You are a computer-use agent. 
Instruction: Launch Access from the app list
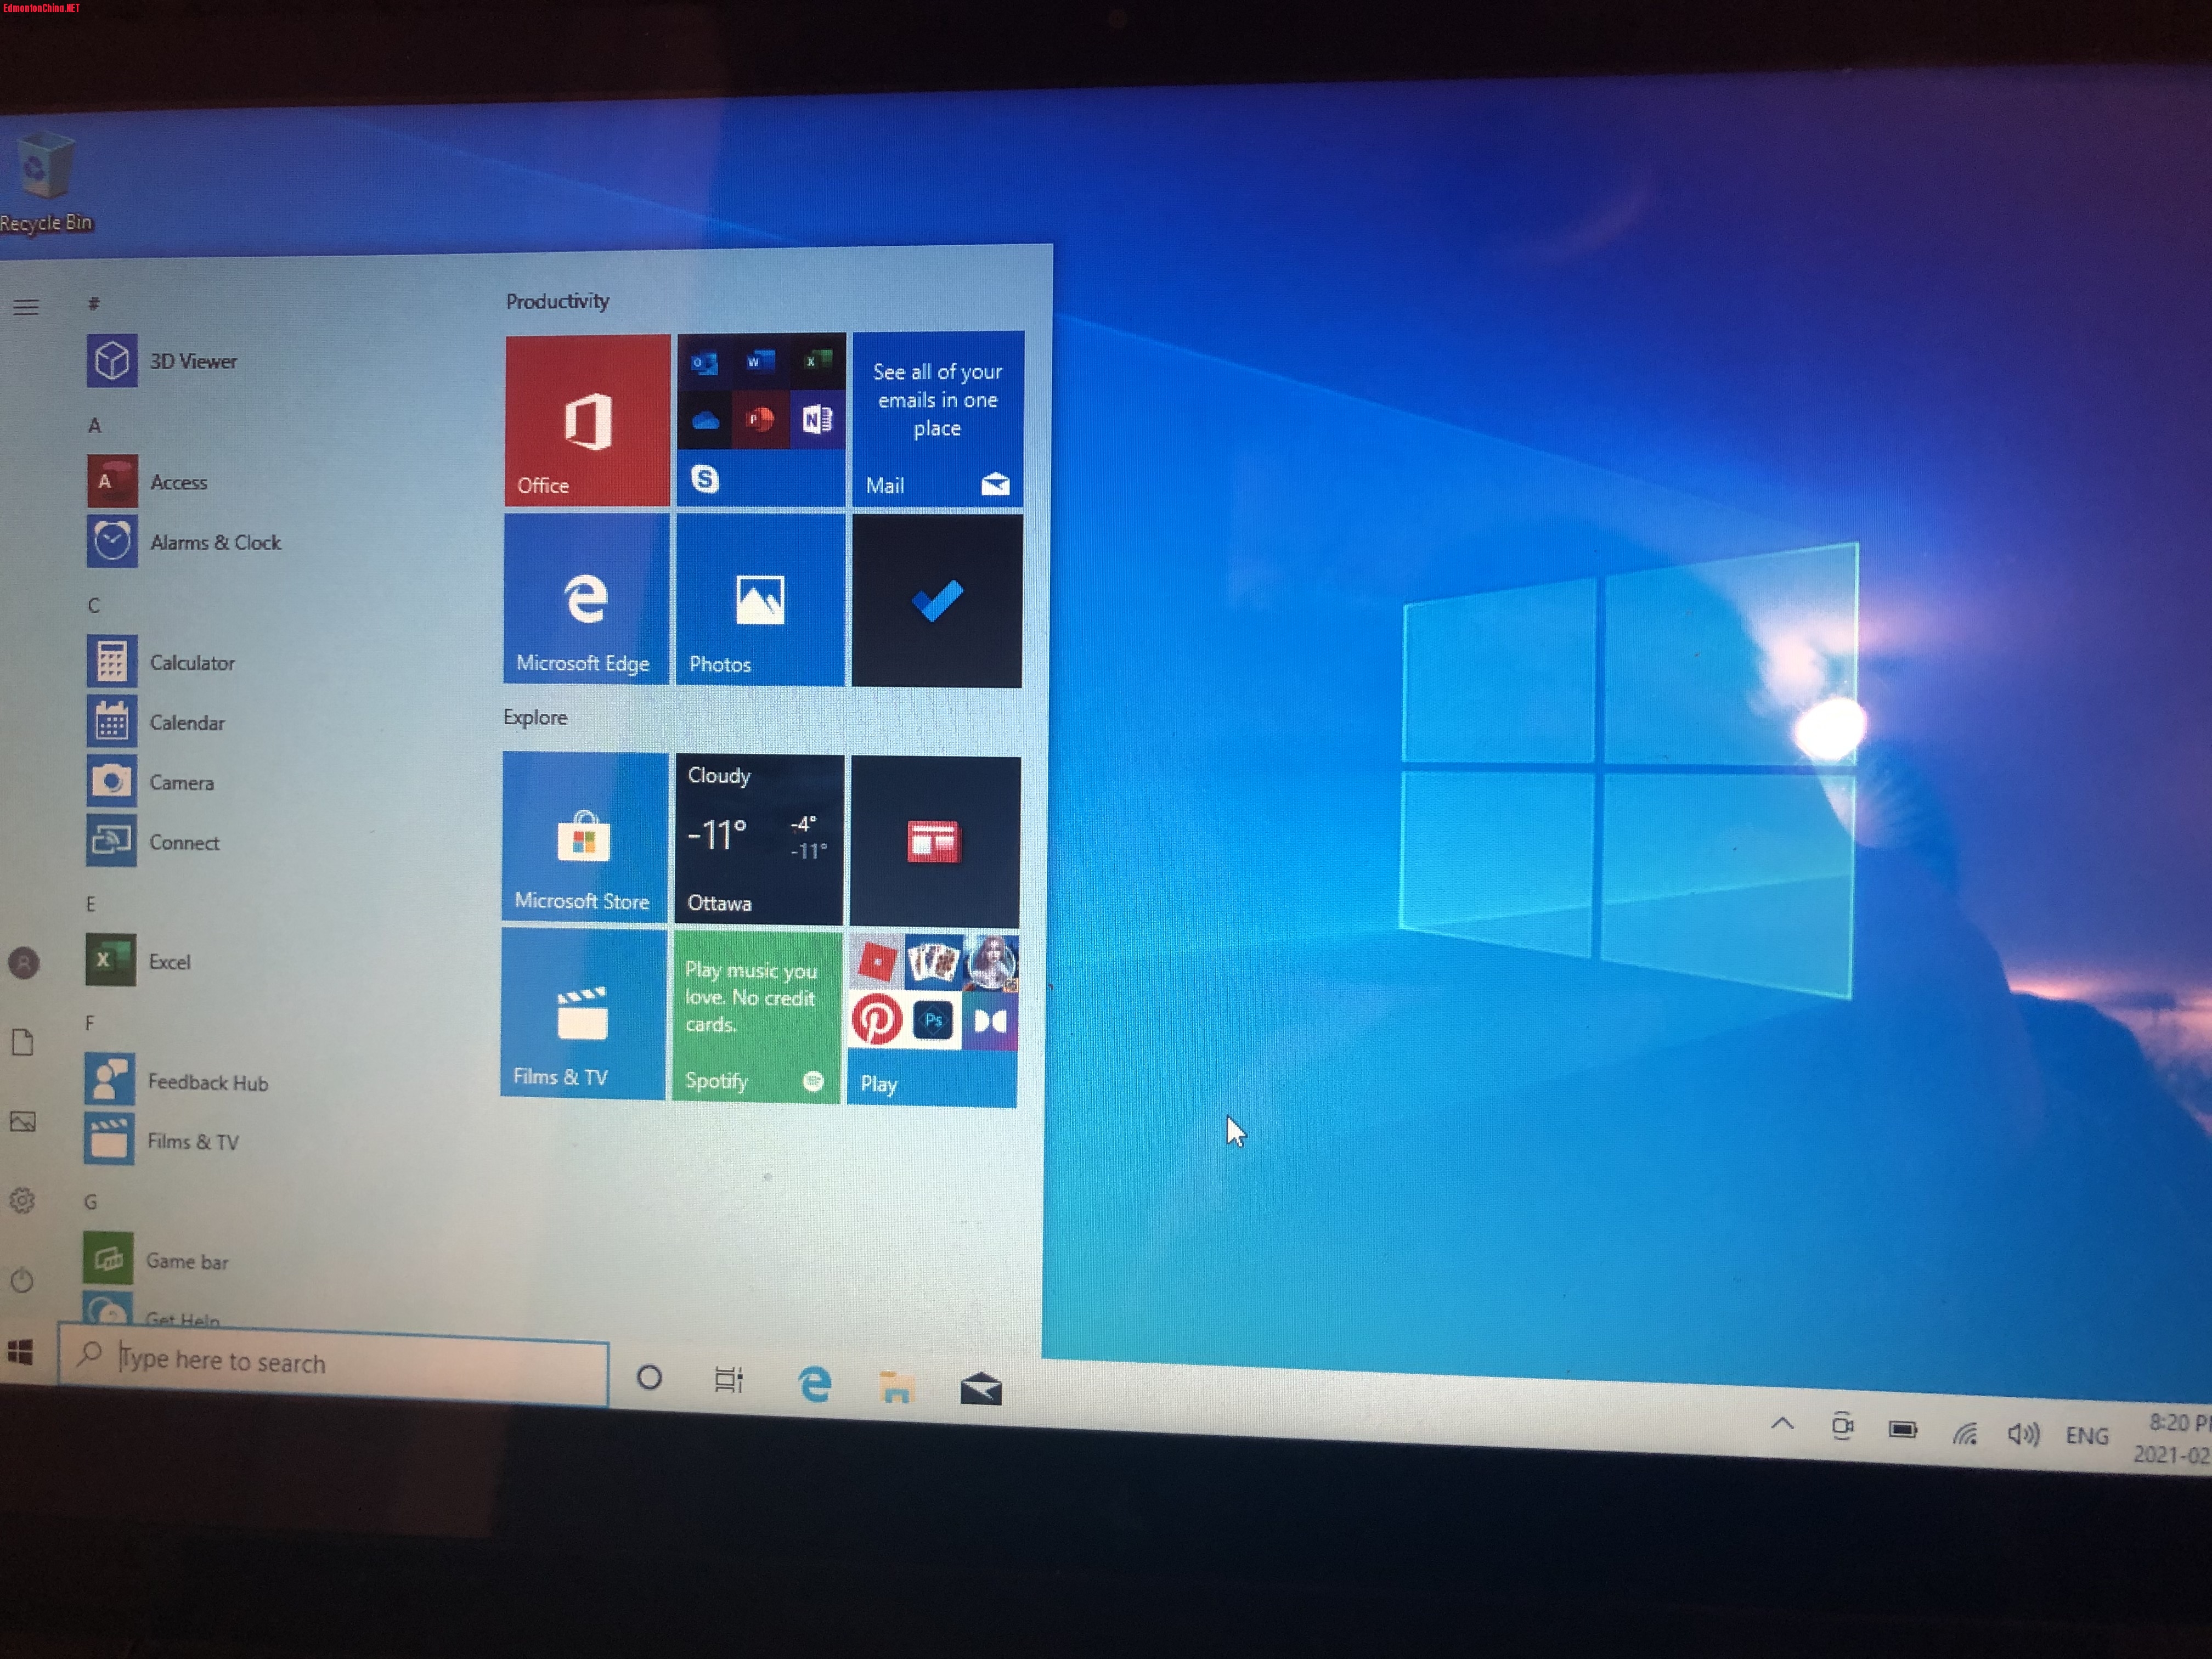(148, 482)
